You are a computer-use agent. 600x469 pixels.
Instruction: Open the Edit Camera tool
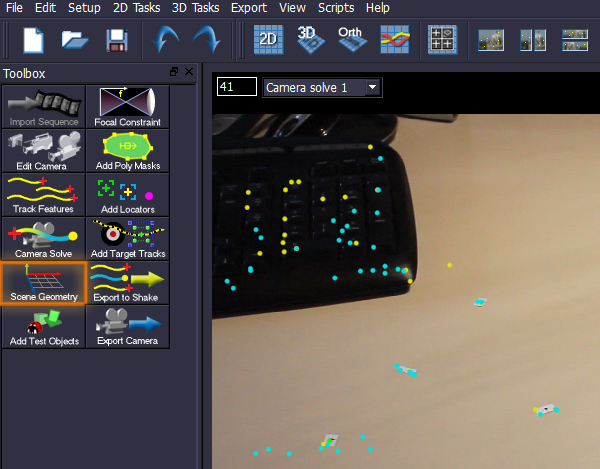pos(44,150)
